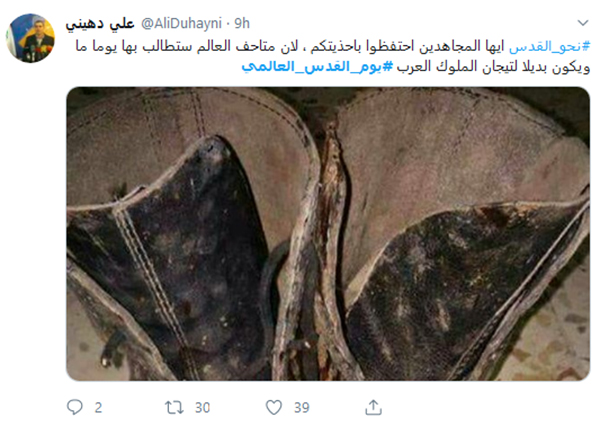Viewport: 600px width, 426px height.
Task: Click the like count 39
Action: 302,408
